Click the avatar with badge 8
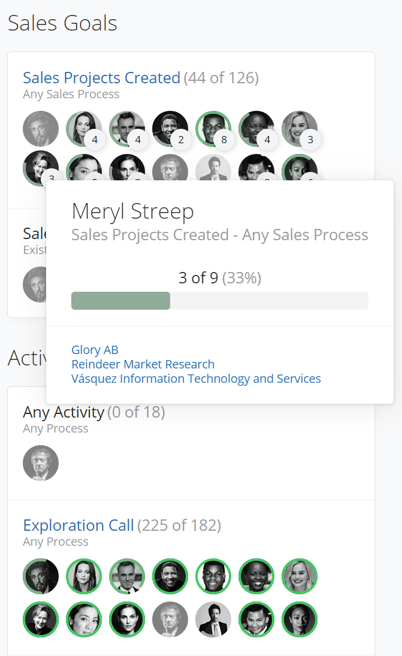Screen dimensions: 402x656 click(213, 128)
